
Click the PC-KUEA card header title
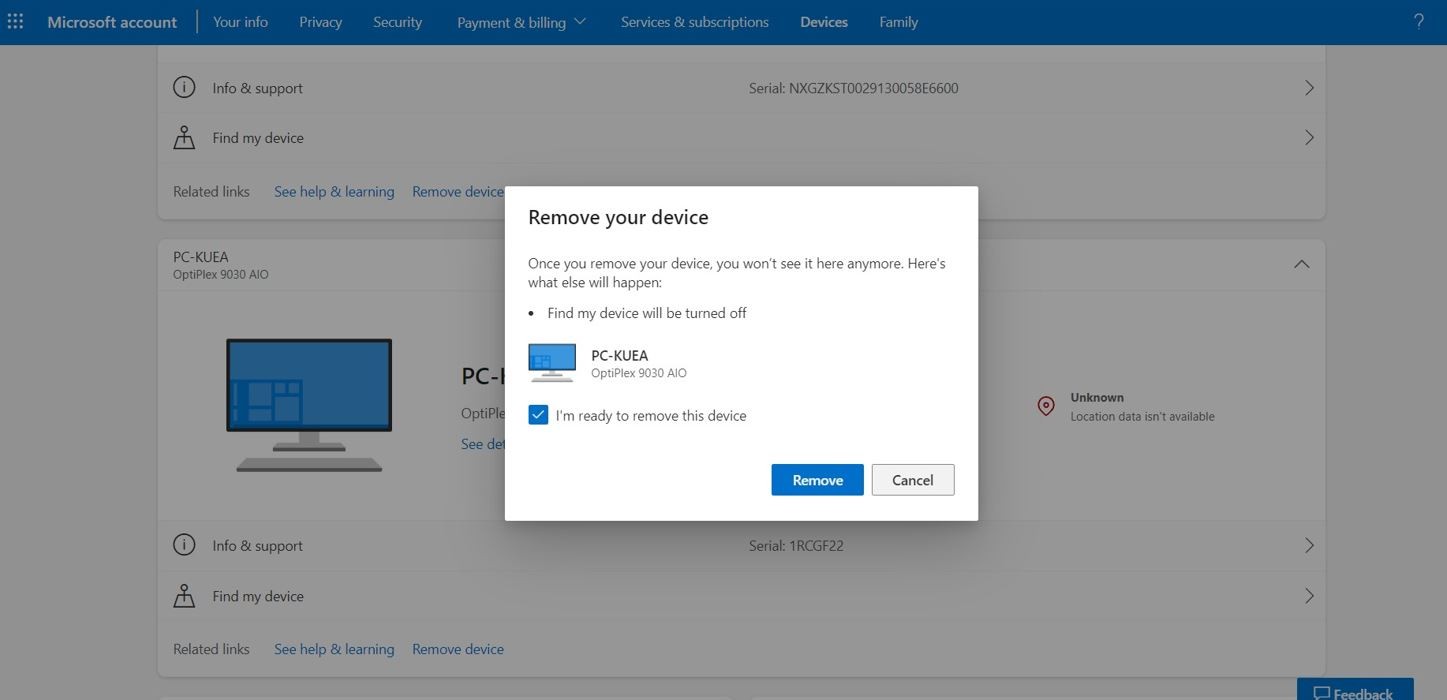click(201, 257)
